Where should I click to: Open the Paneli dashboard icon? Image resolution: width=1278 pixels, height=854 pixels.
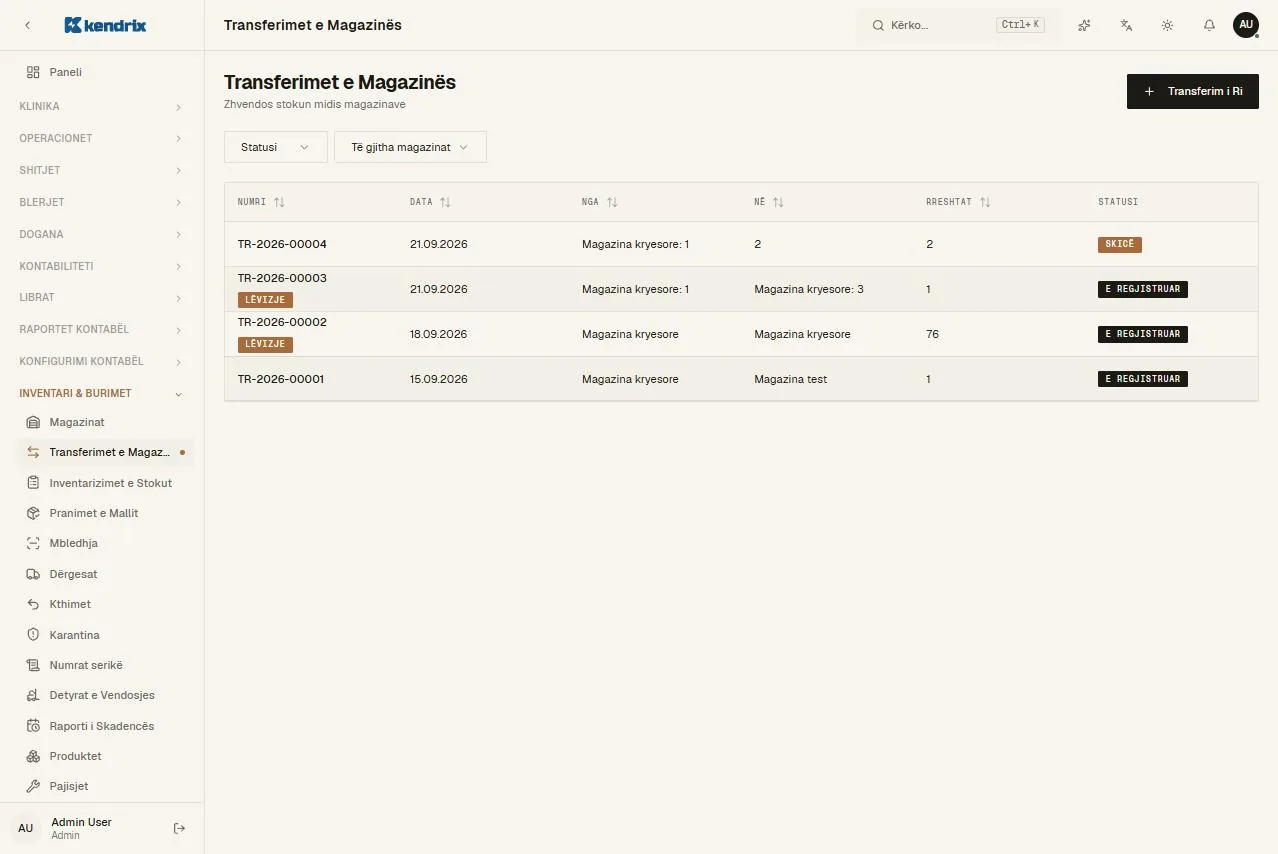[x=33, y=72]
